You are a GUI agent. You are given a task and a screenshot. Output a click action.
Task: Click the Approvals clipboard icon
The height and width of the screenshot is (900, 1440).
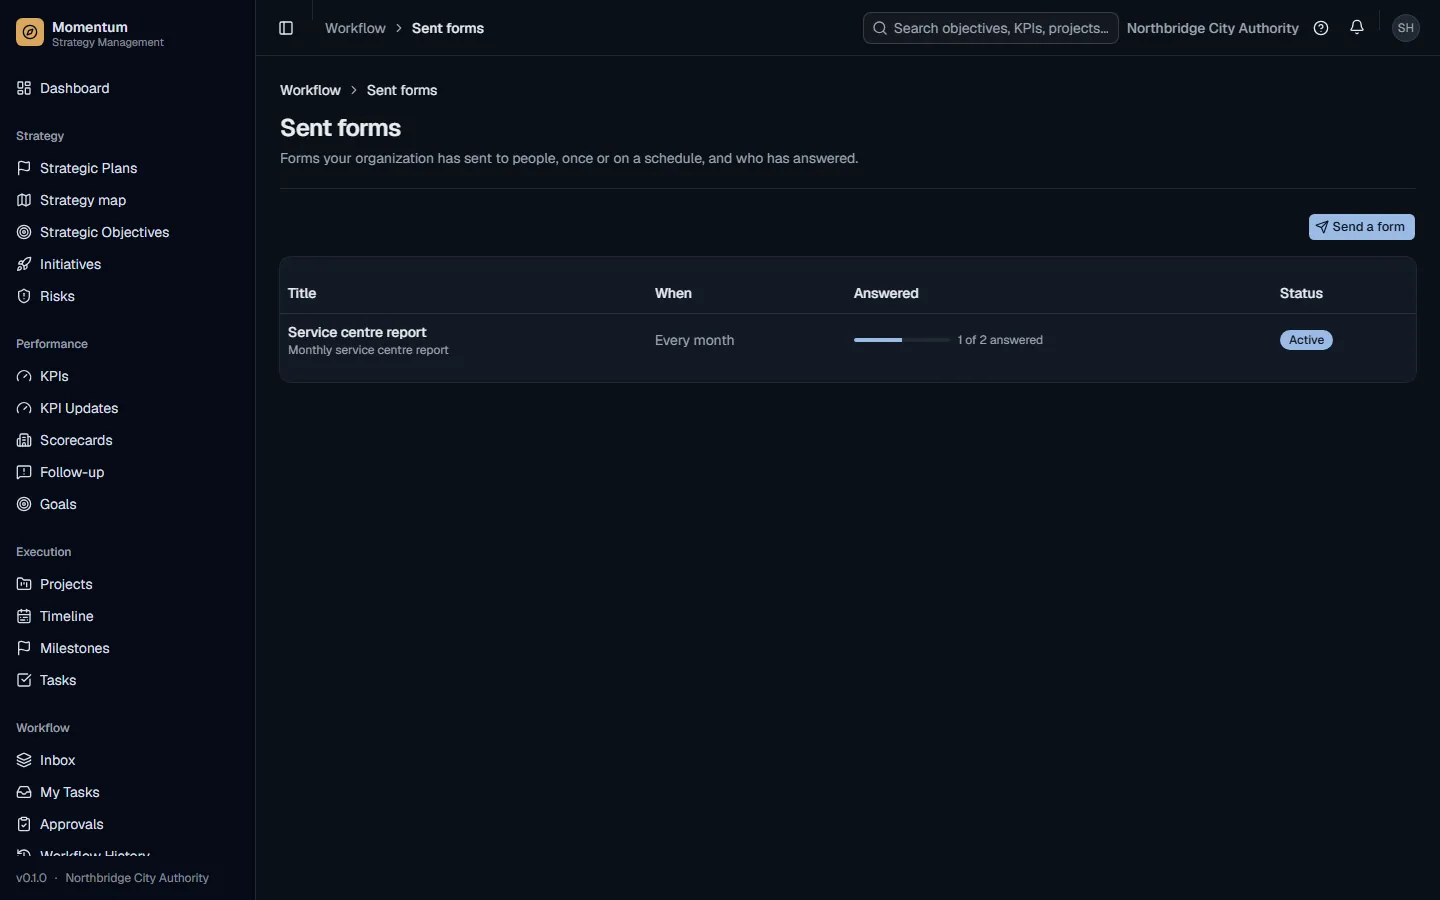[x=24, y=824]
